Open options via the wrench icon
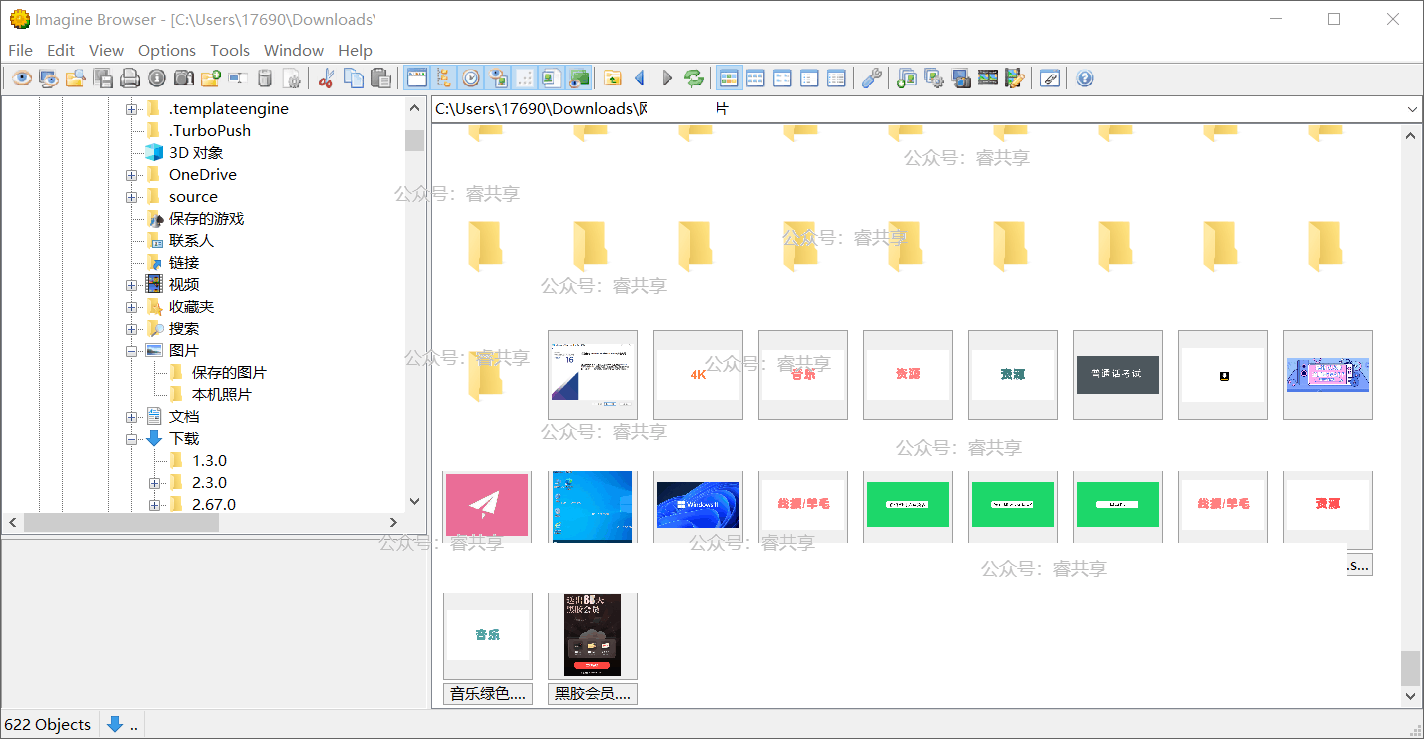 (871, 78)
